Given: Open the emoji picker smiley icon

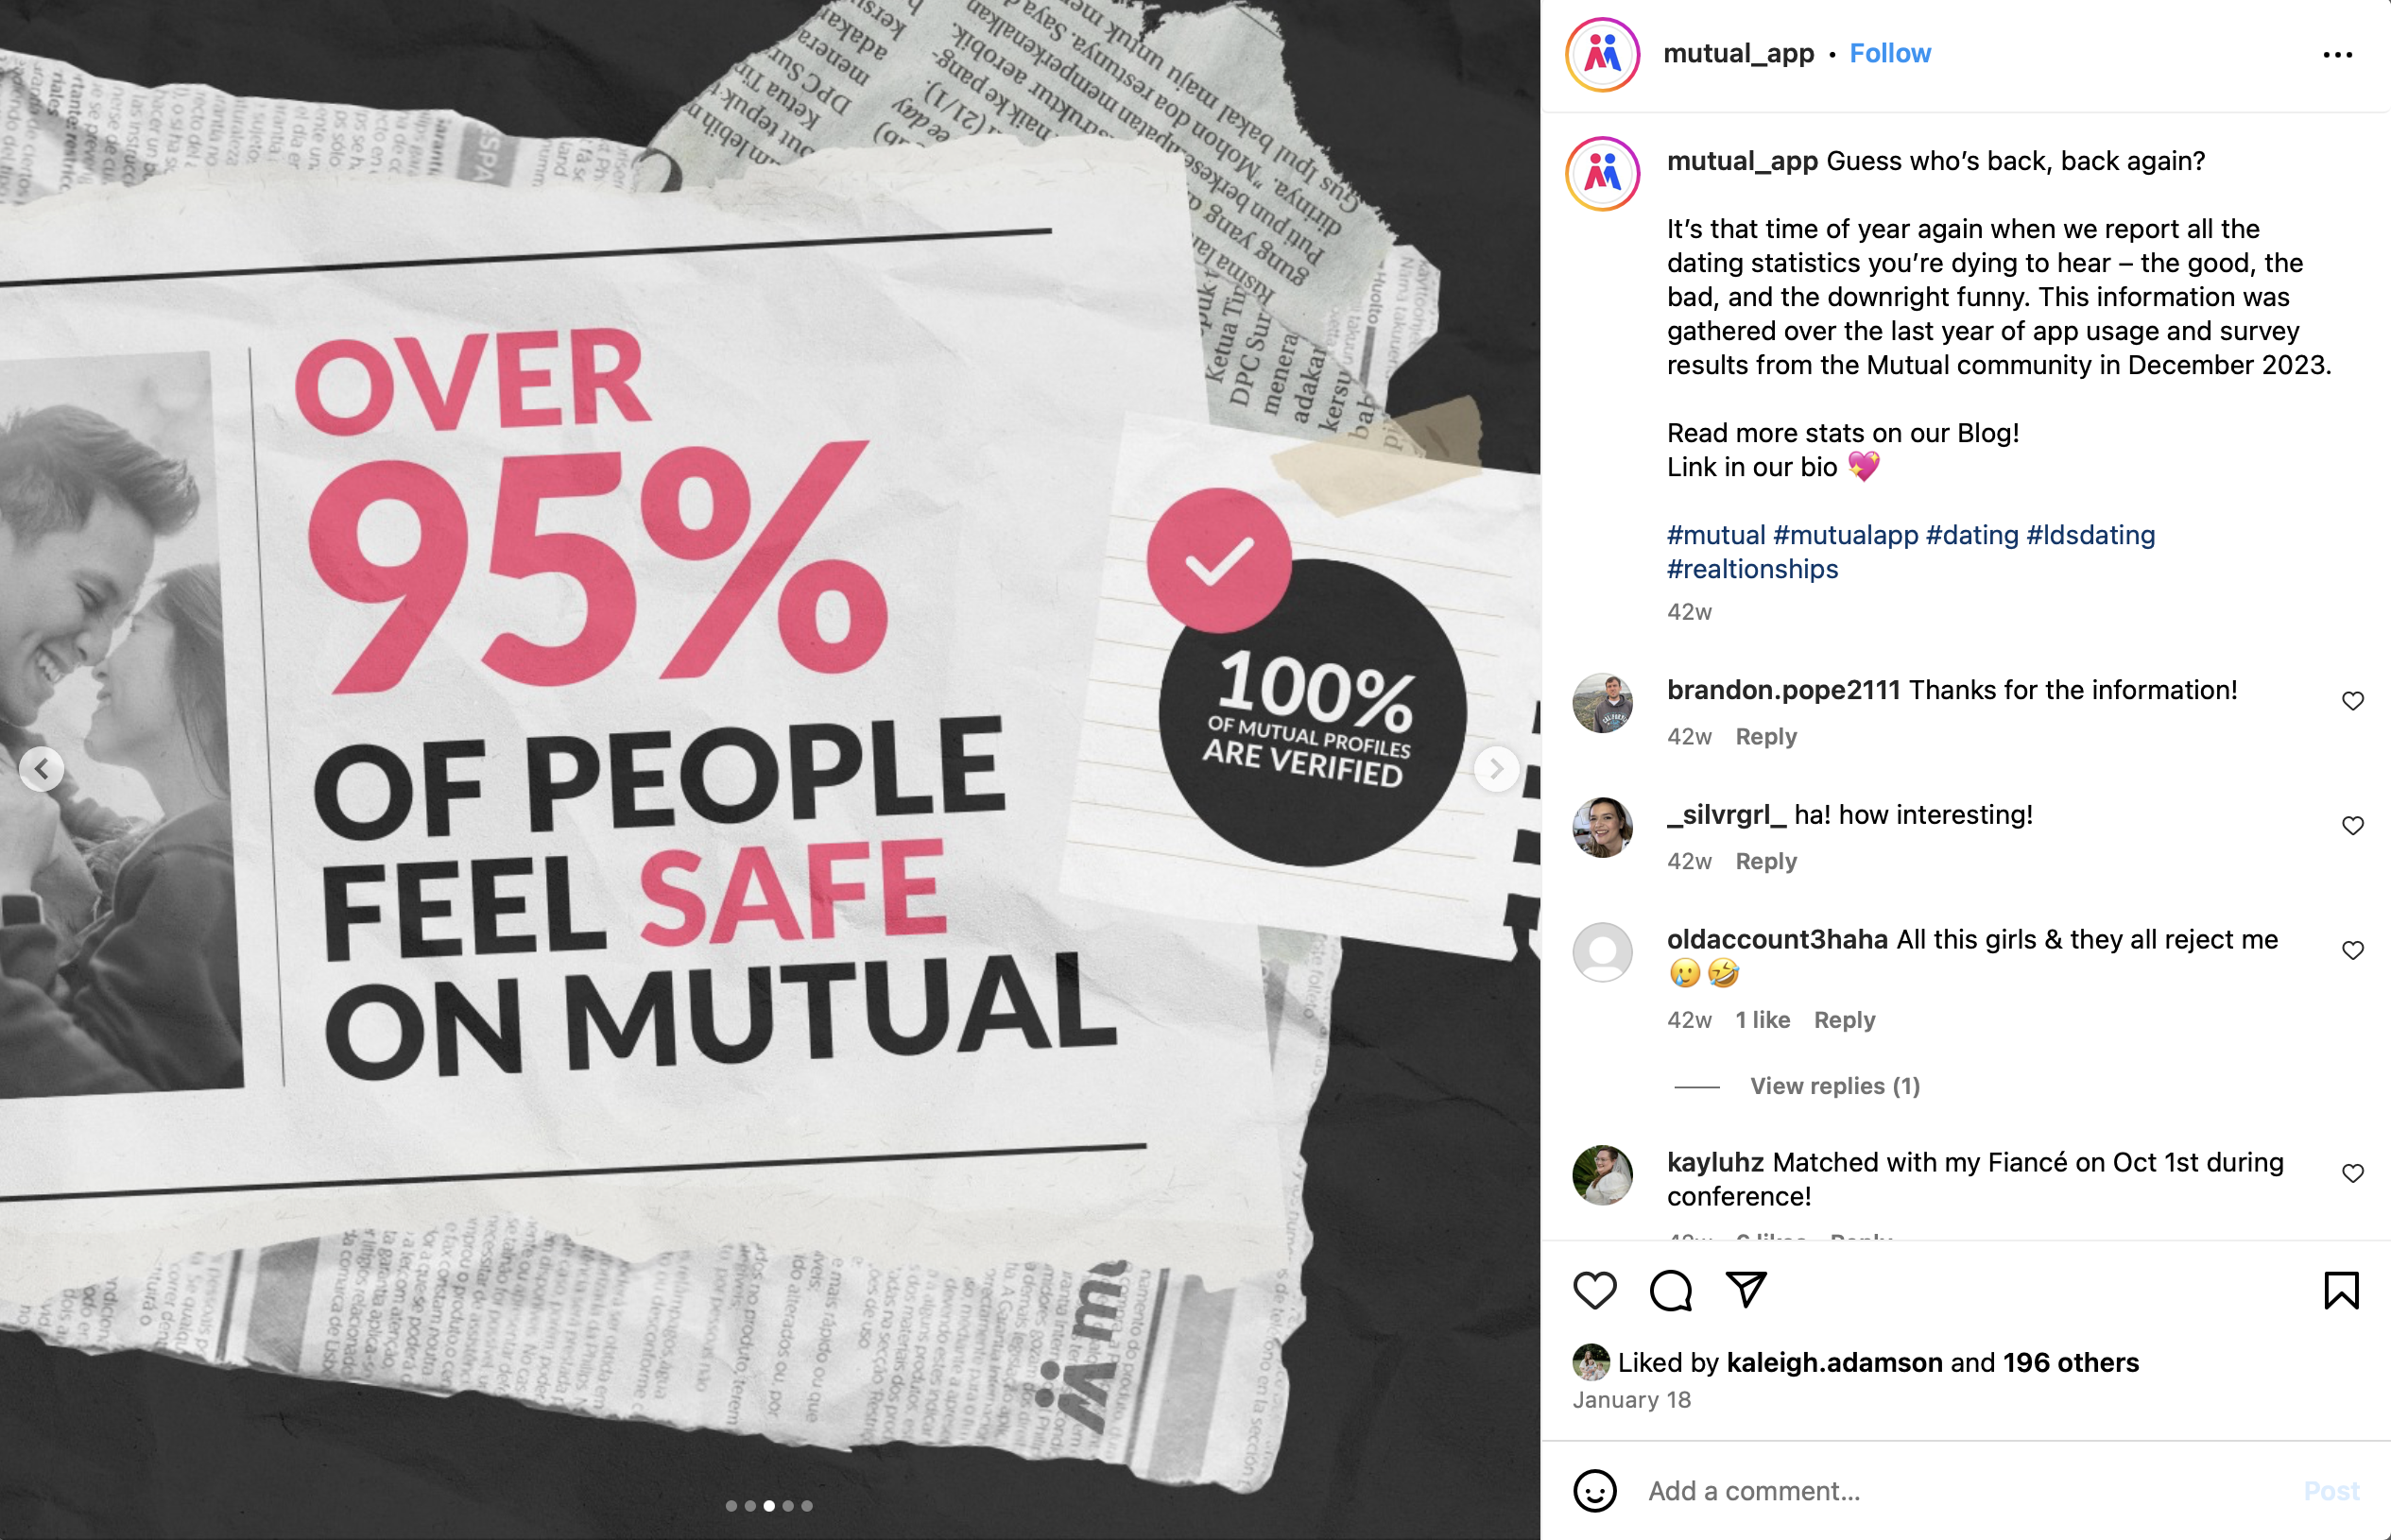Looking at the screenshot, I should coord(1594,1490).
